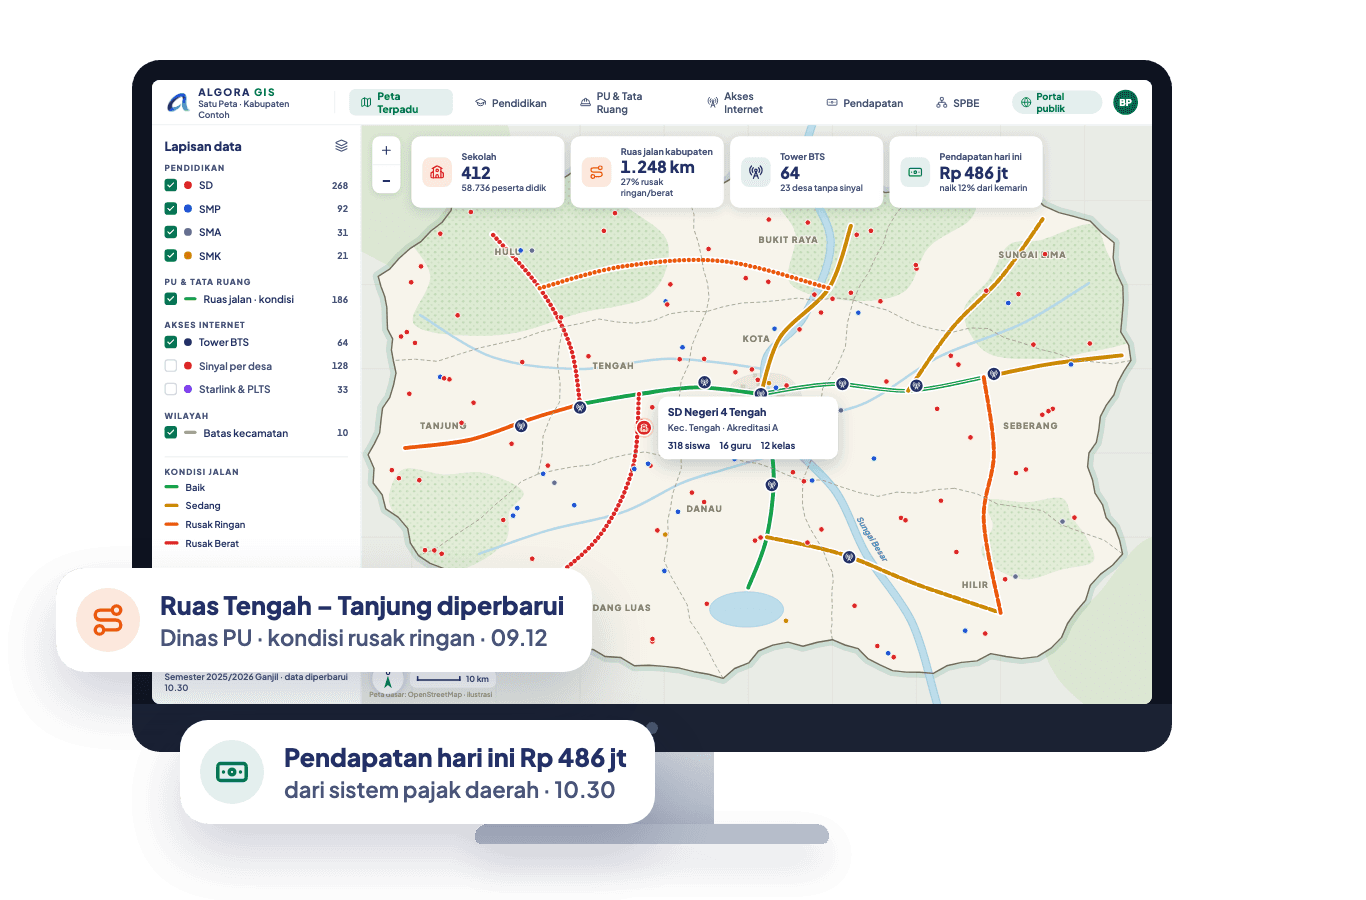Click the globe icon on Portal publik

click(1026, 103)
